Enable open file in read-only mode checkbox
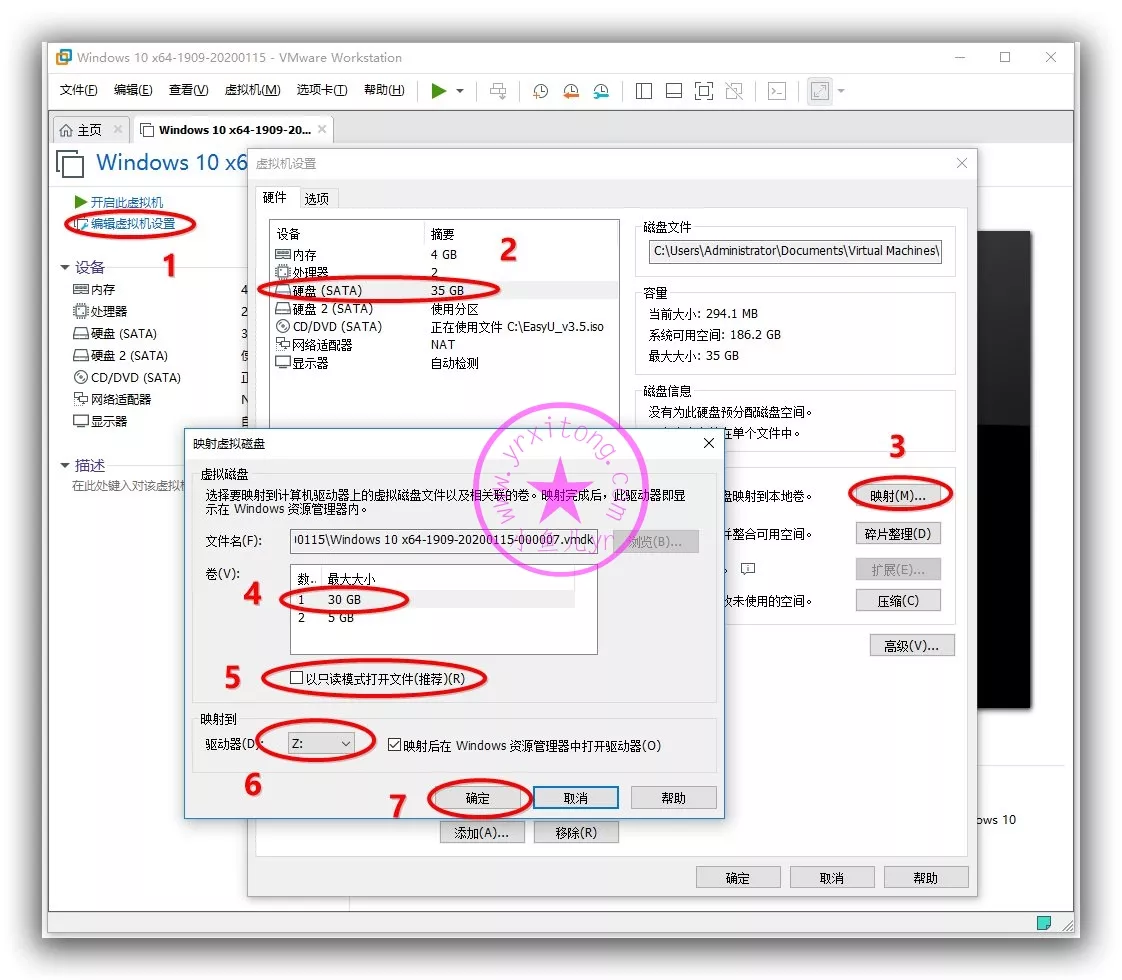The image size is (1122, 980). click(x=296, y=678)
